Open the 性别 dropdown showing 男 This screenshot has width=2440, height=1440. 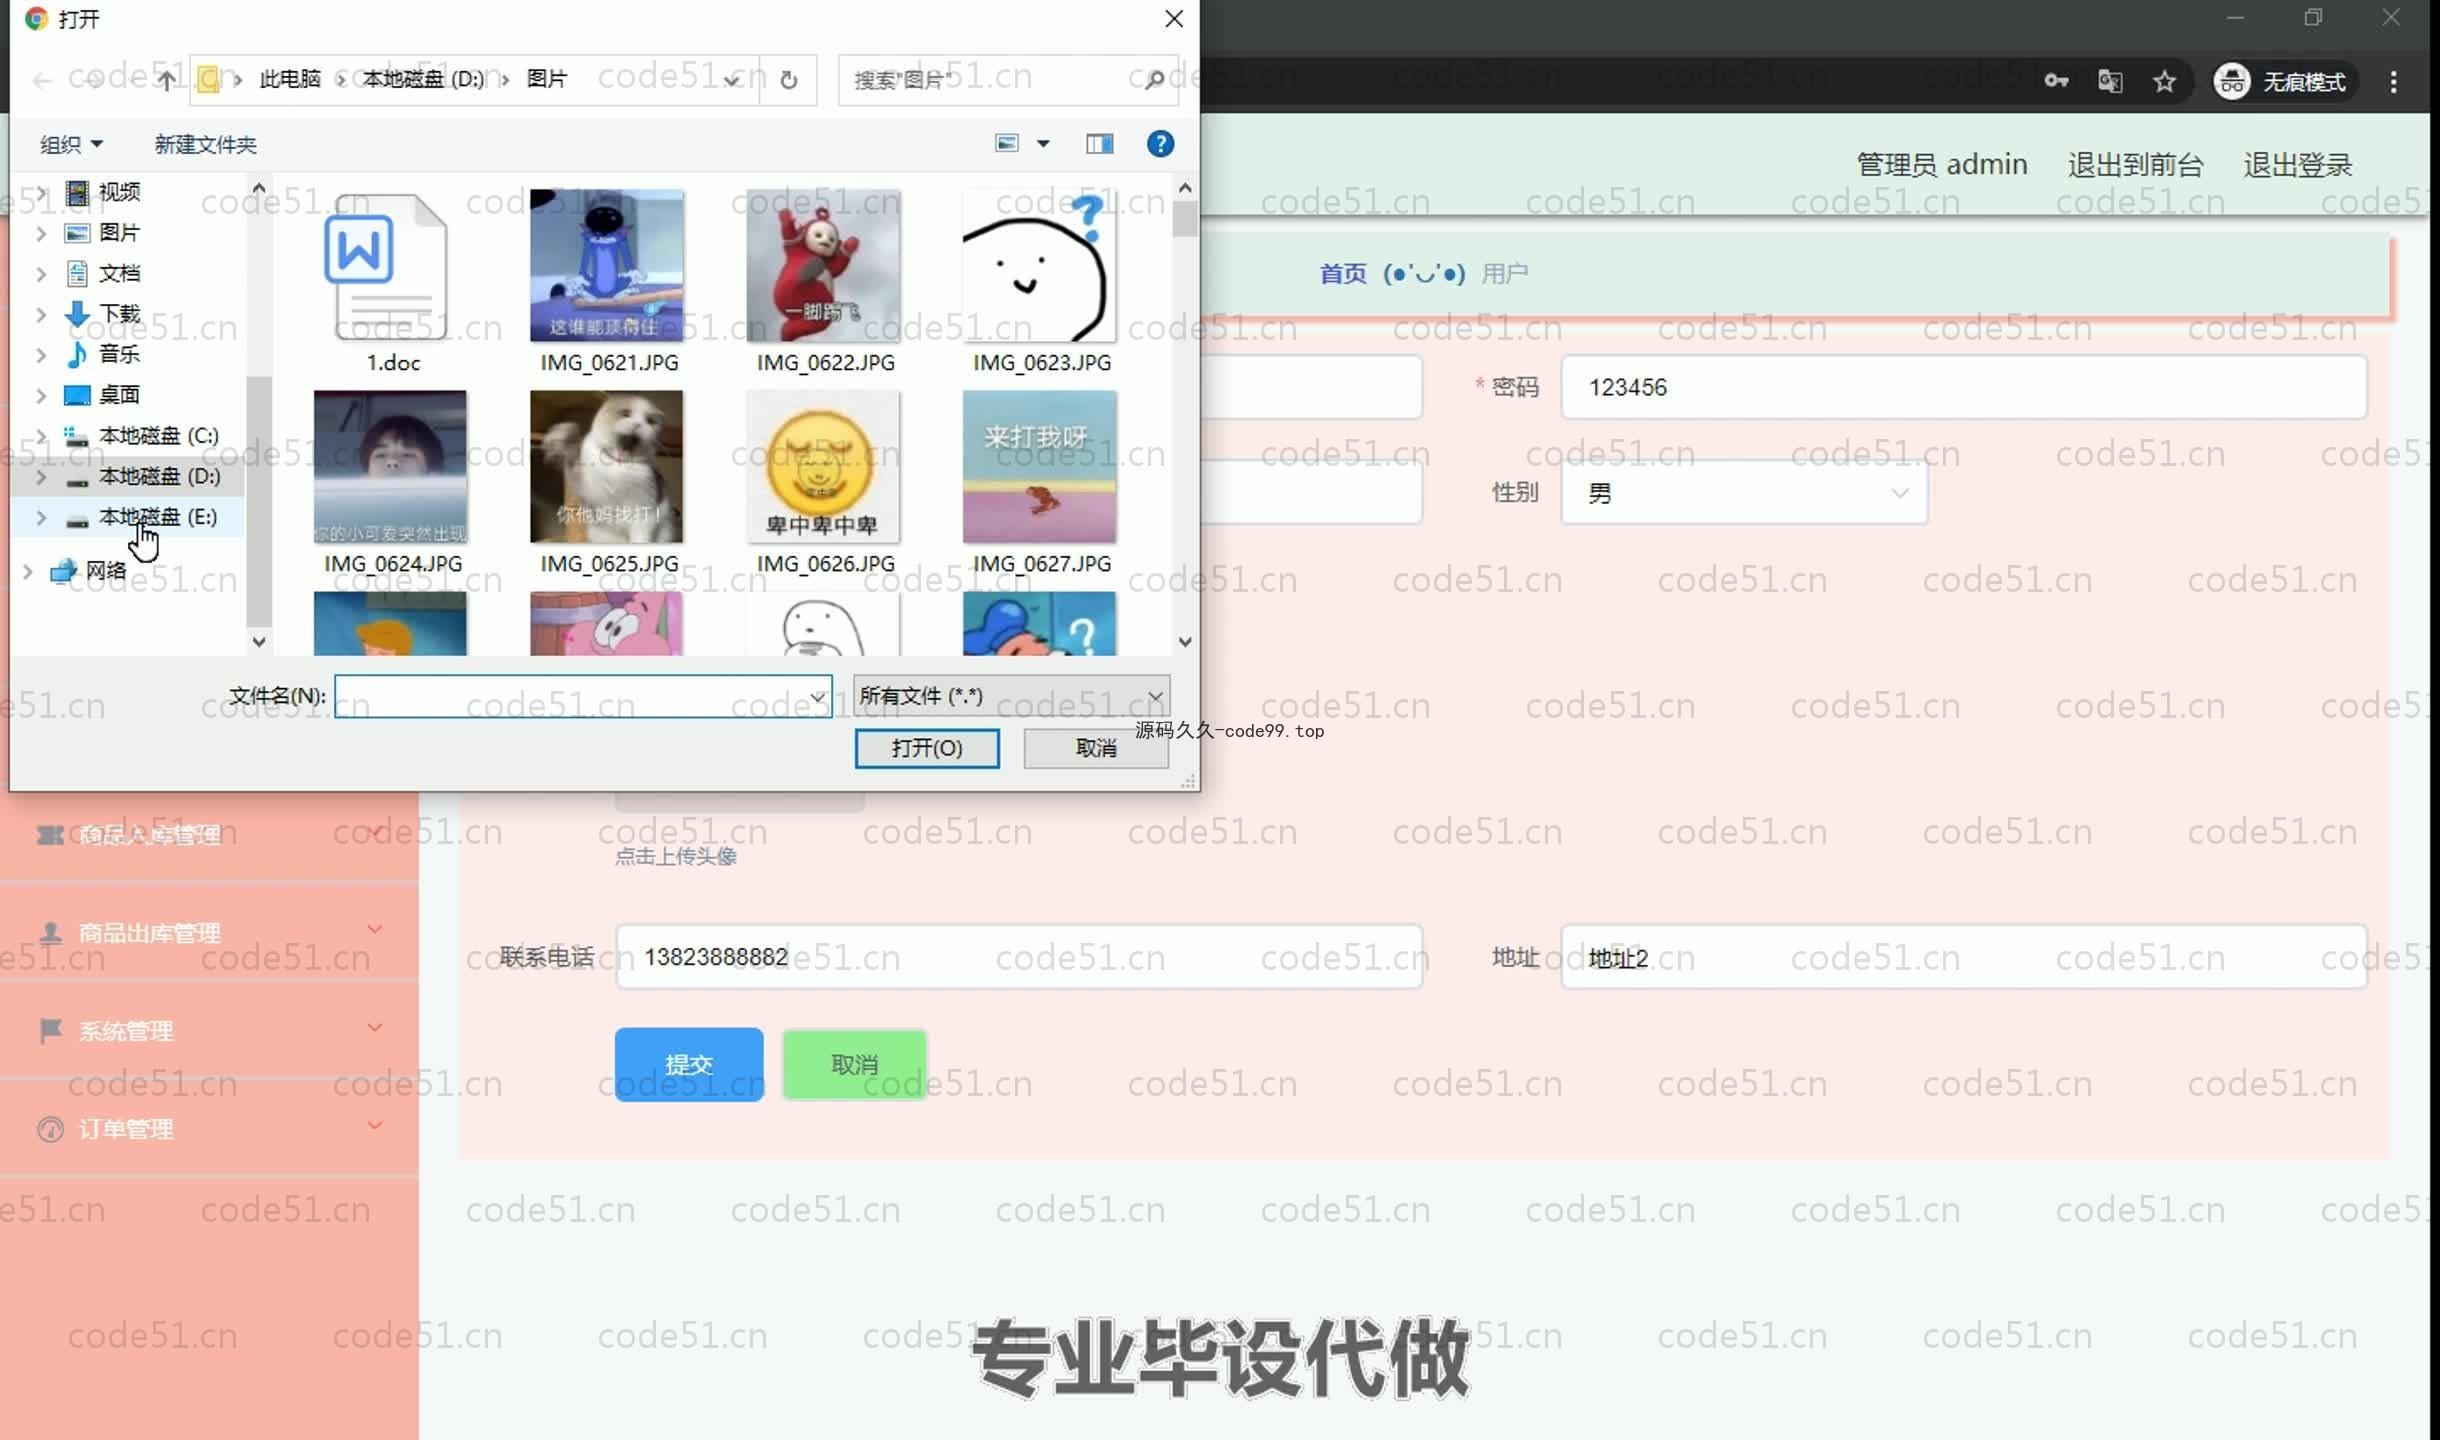pyautogui.click(x=1744, y=493)
